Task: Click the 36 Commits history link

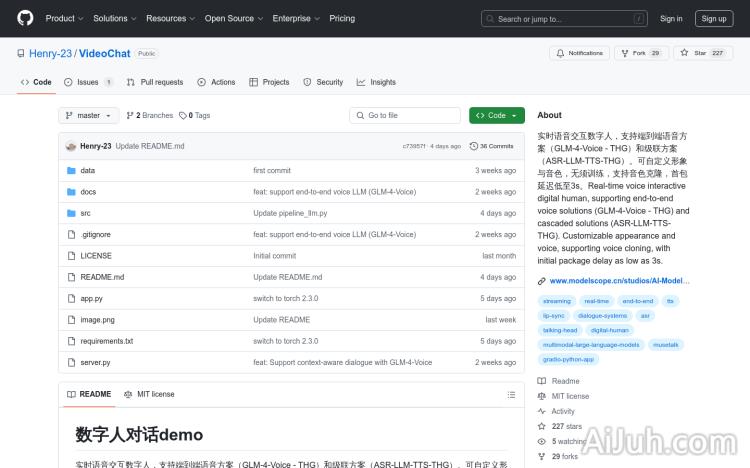Action: click(493, 146)
